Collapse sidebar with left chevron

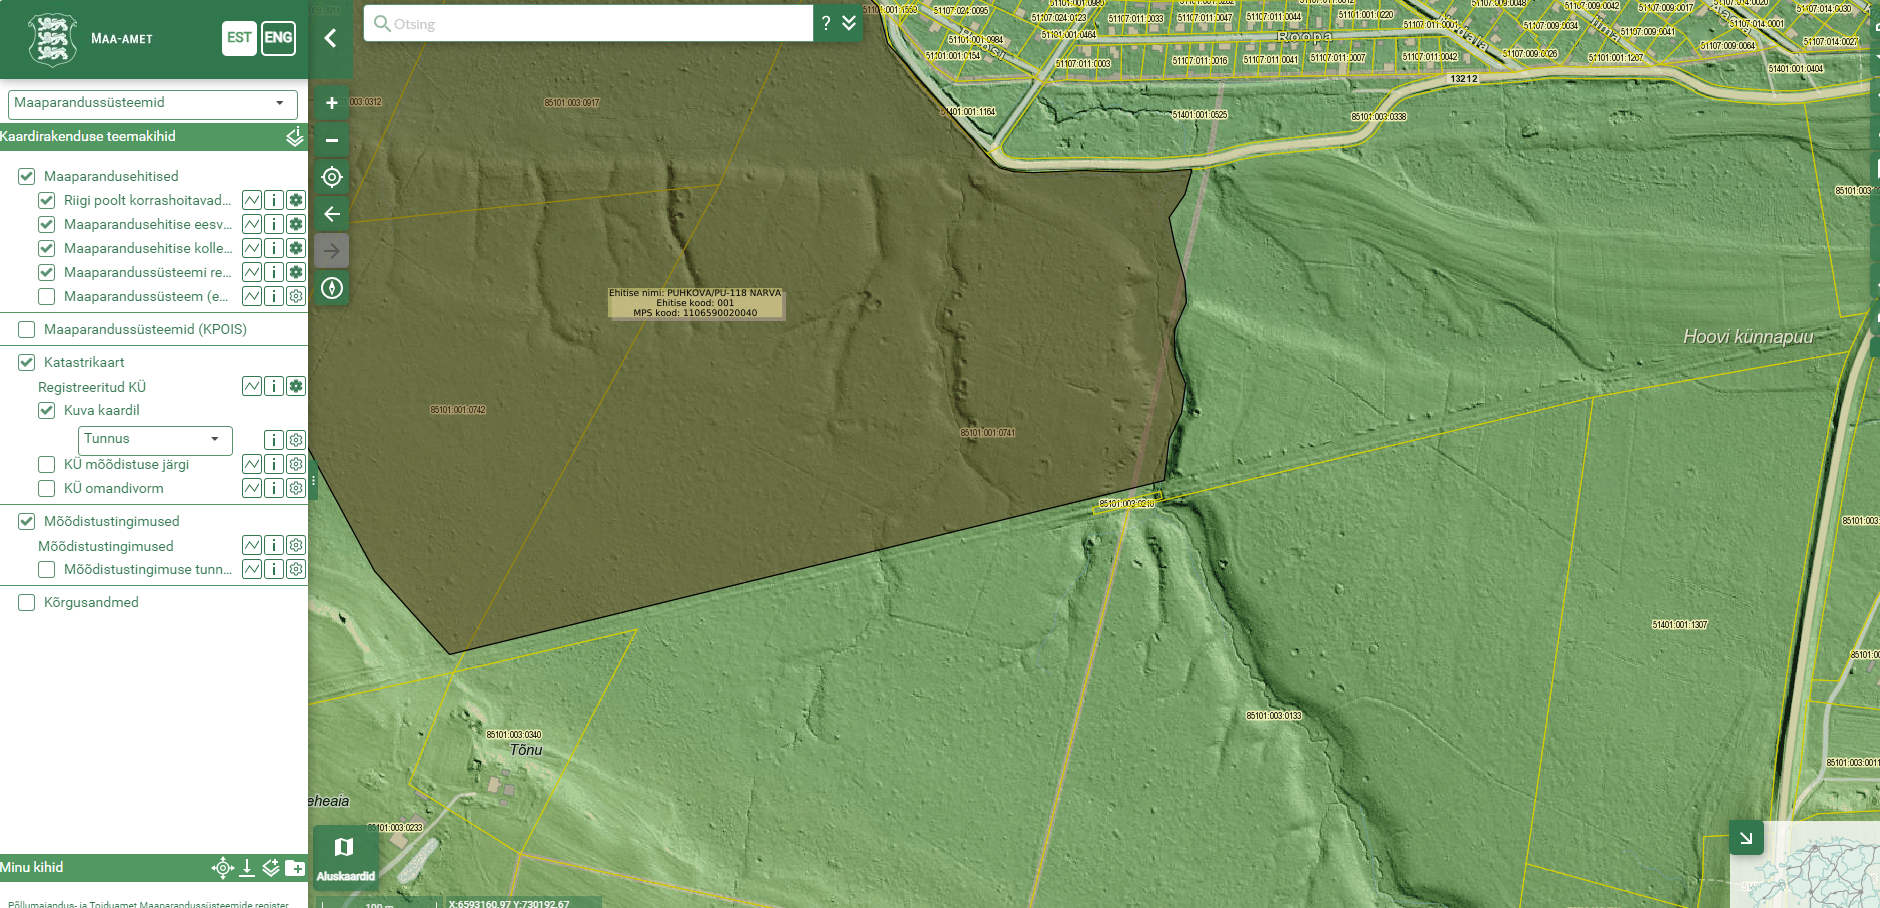pyautogui.click(x=330, y=38)
